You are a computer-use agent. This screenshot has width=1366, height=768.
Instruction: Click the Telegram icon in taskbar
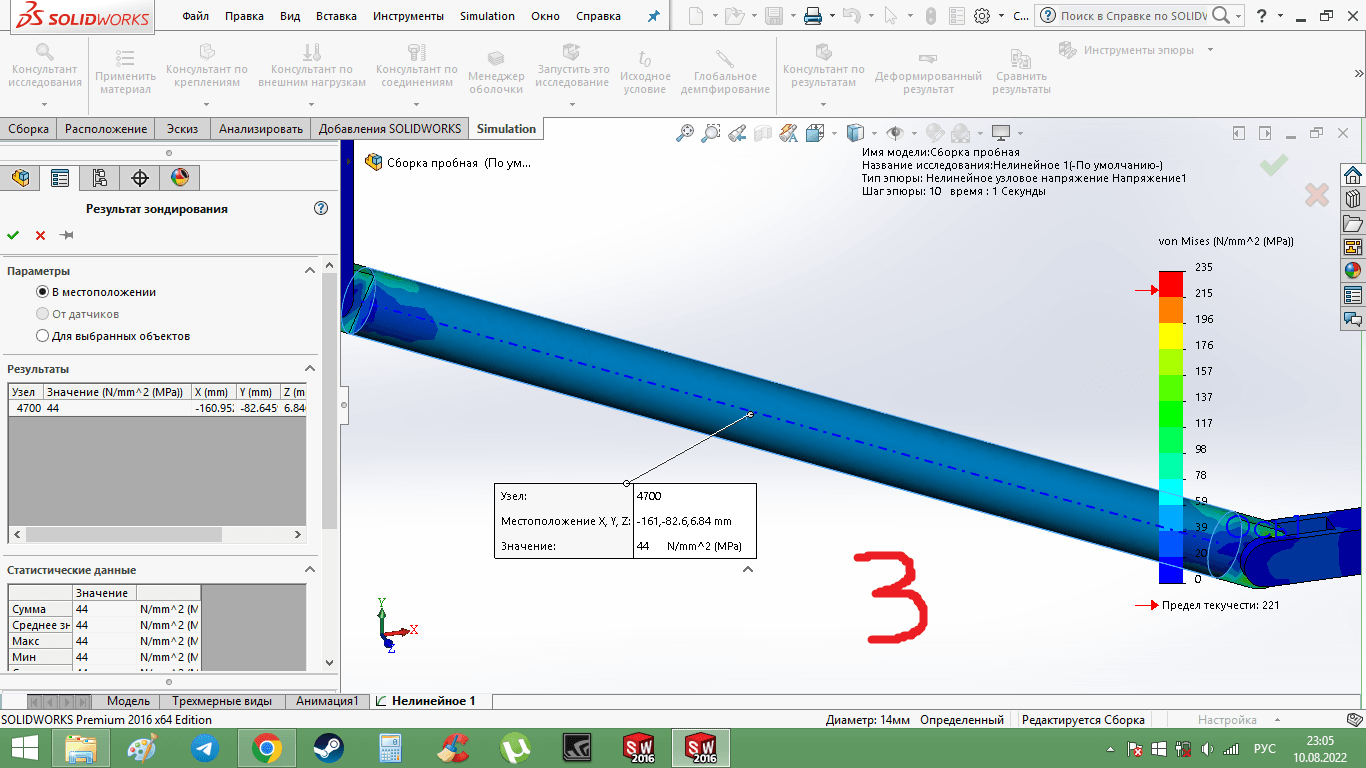[x=205, y=748]
